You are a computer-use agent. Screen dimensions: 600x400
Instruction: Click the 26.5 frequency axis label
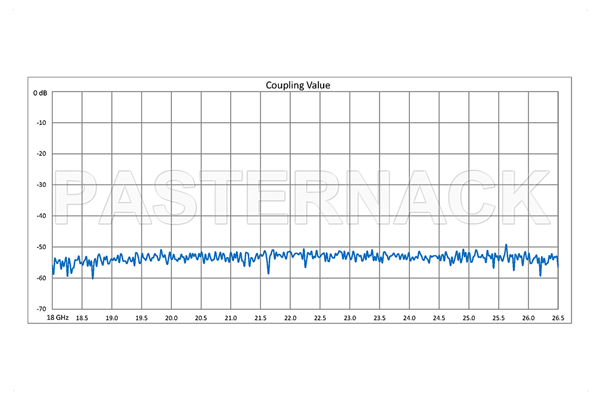pyautogui.click(x=557, y=317)
